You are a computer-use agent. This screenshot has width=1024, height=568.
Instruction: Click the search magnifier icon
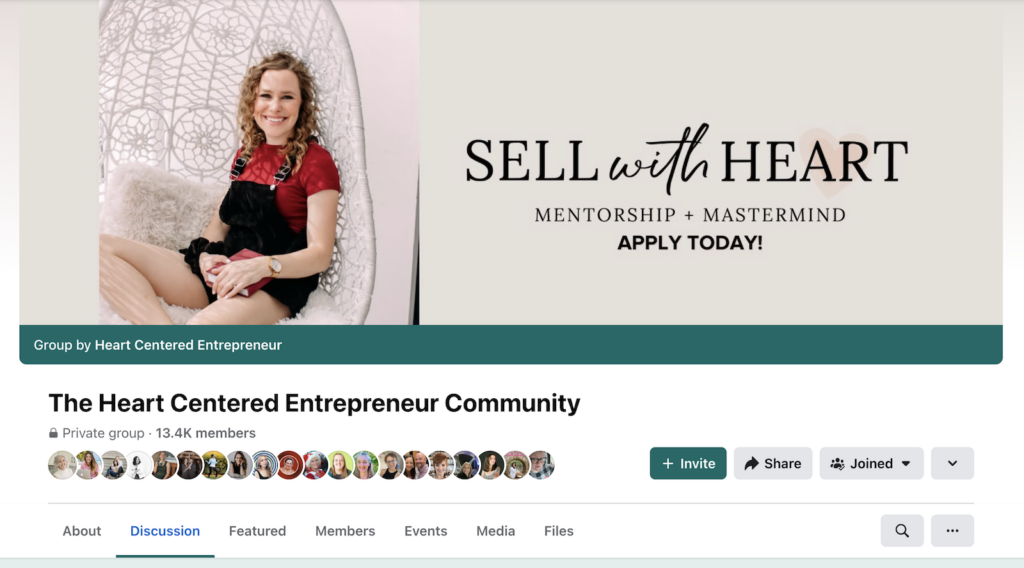pos(902,531)
